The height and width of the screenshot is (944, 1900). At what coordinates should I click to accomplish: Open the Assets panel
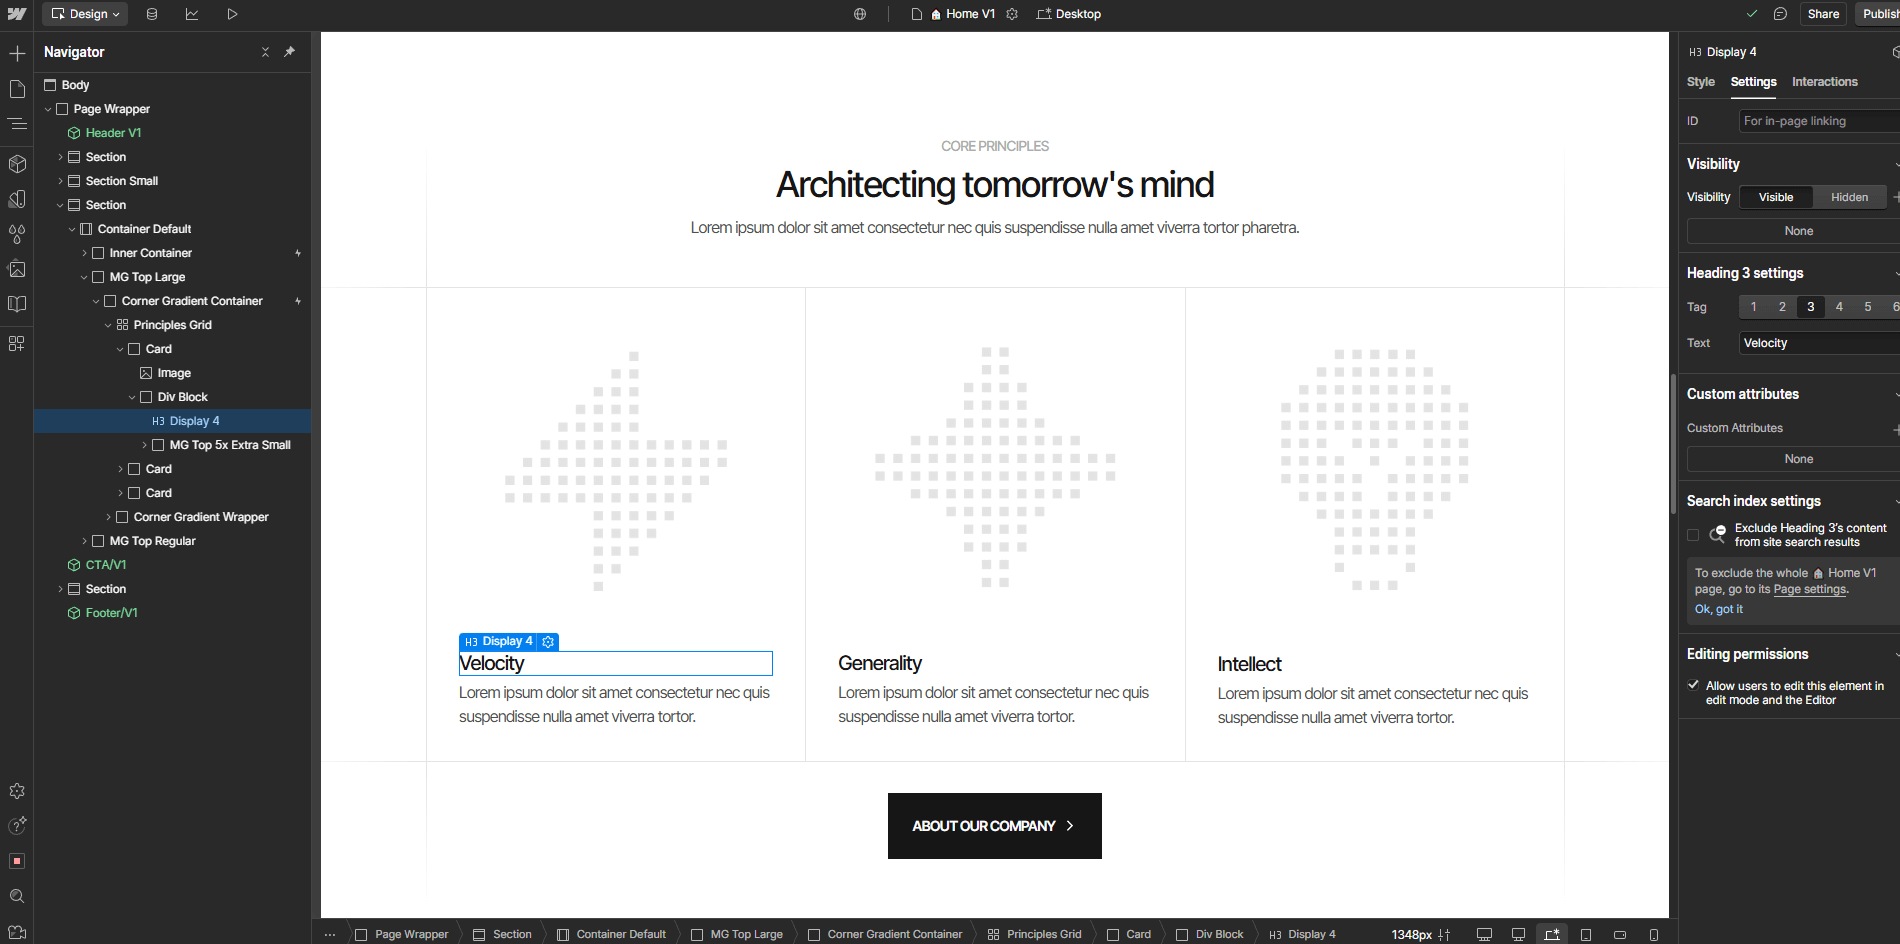[x=16, y=269]
